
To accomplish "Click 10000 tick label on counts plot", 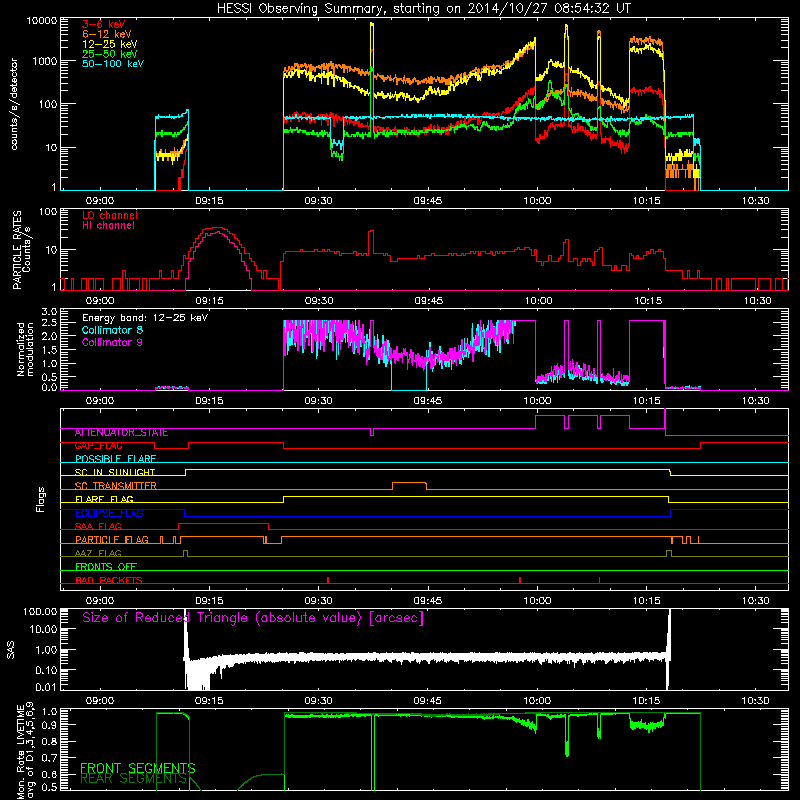I will pos(42,21).
